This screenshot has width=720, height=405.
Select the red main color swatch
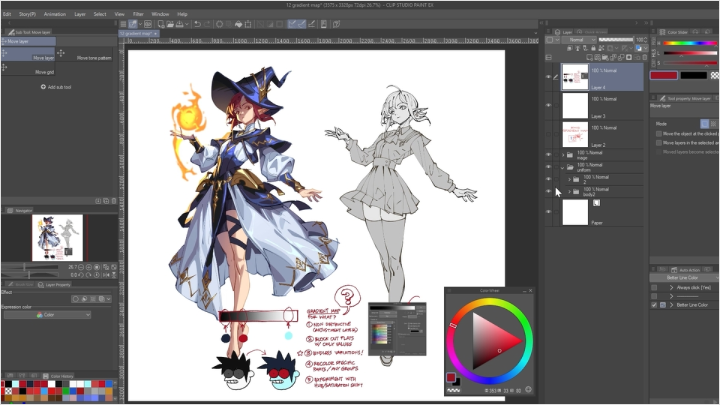point(664,75)
